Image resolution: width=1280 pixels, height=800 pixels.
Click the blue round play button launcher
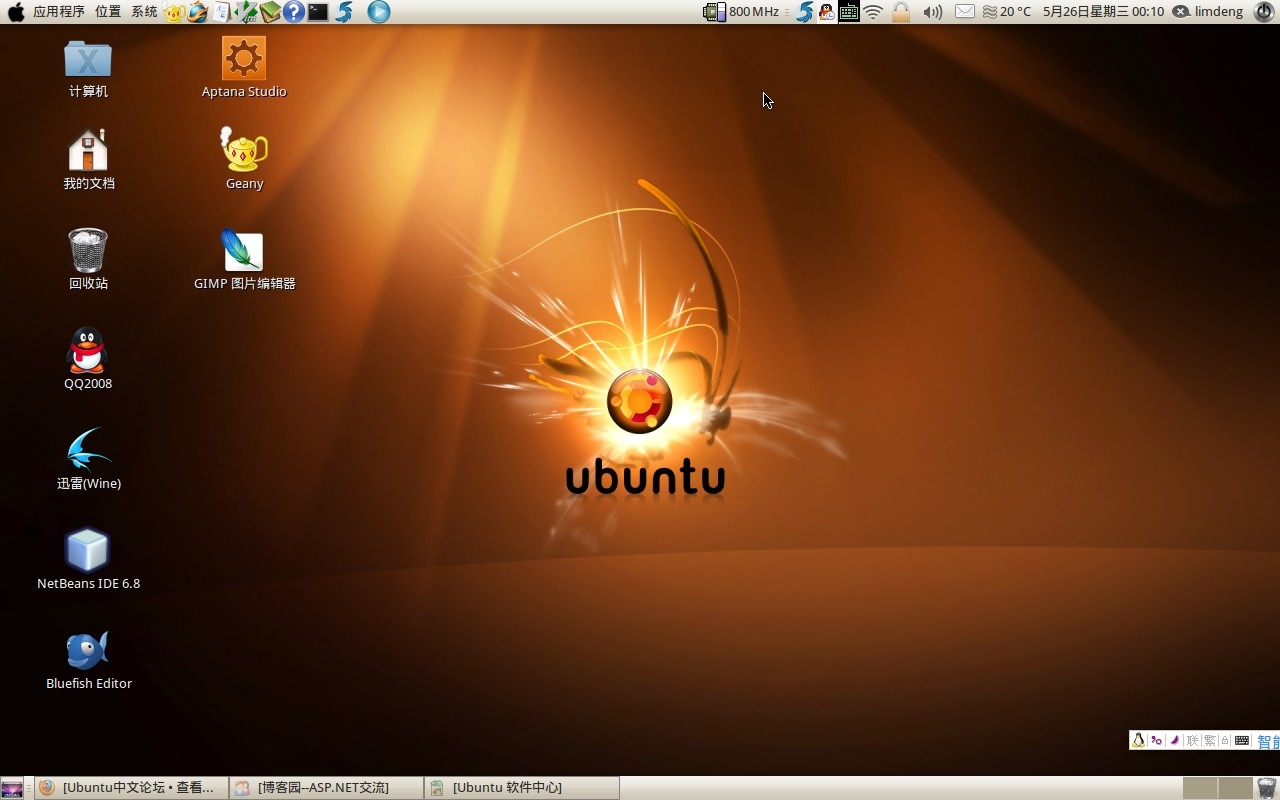coord(379,12)
